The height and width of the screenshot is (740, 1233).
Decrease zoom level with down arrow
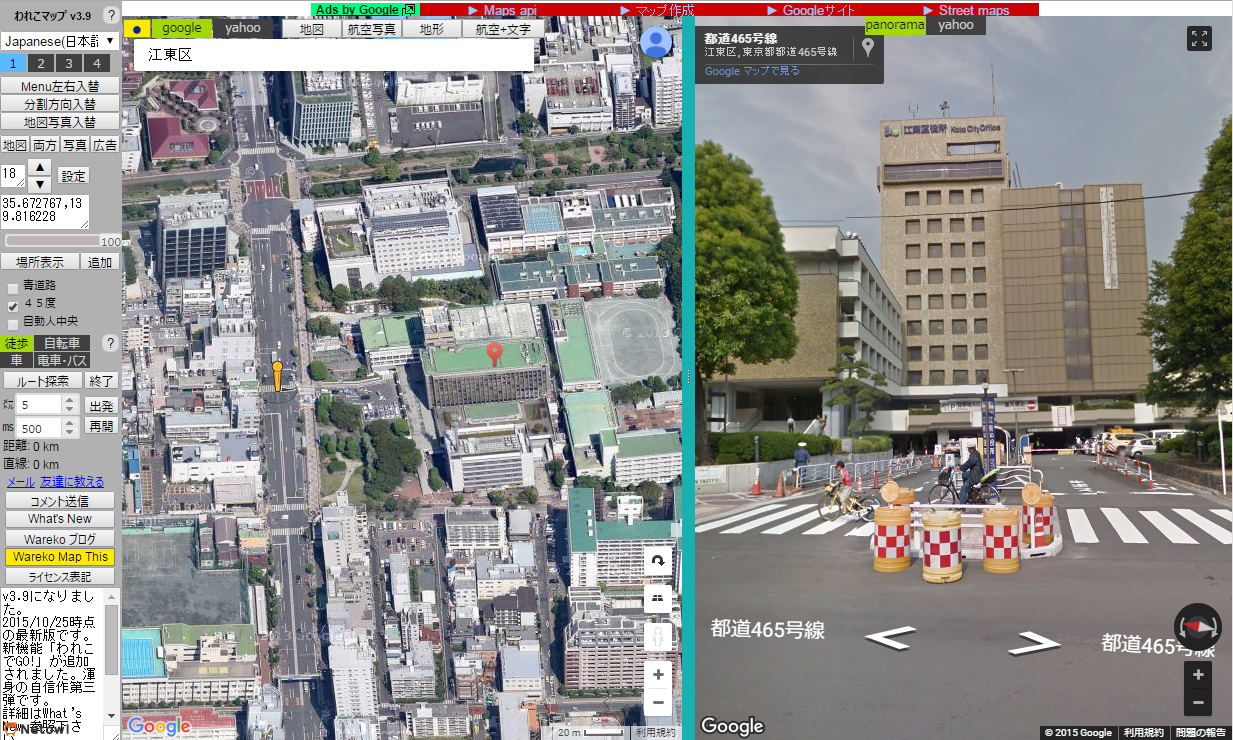(39, 184)
